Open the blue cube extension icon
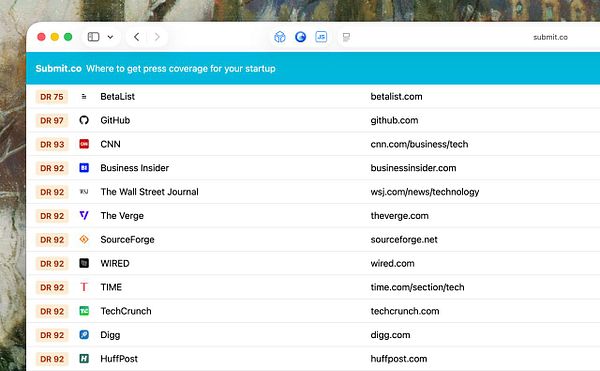The height and width of the screenshot is (371, 600). pos(280,37)
